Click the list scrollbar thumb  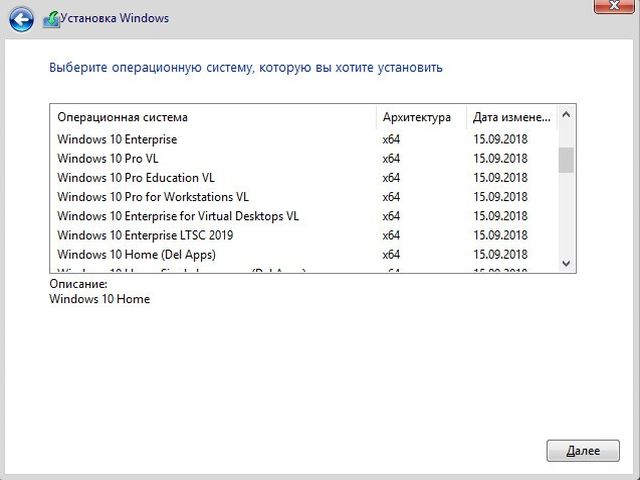click(566, 160)
